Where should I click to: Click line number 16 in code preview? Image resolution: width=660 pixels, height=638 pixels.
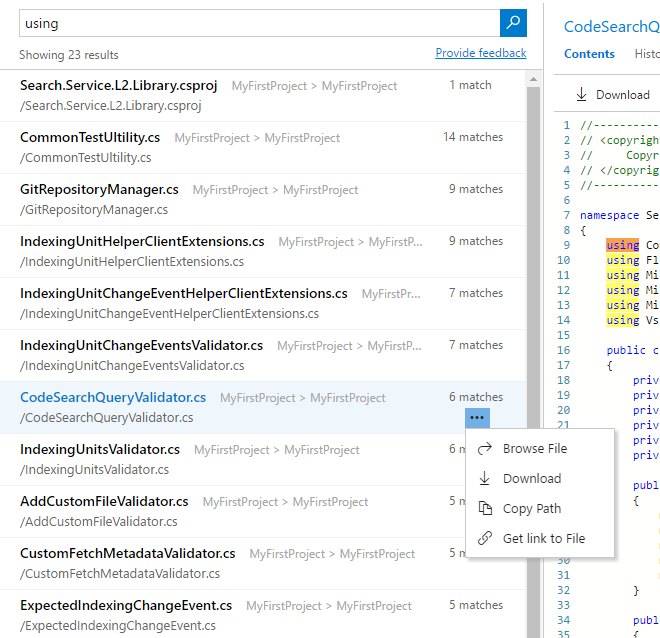pyautogui.click(x=563, y=350)
